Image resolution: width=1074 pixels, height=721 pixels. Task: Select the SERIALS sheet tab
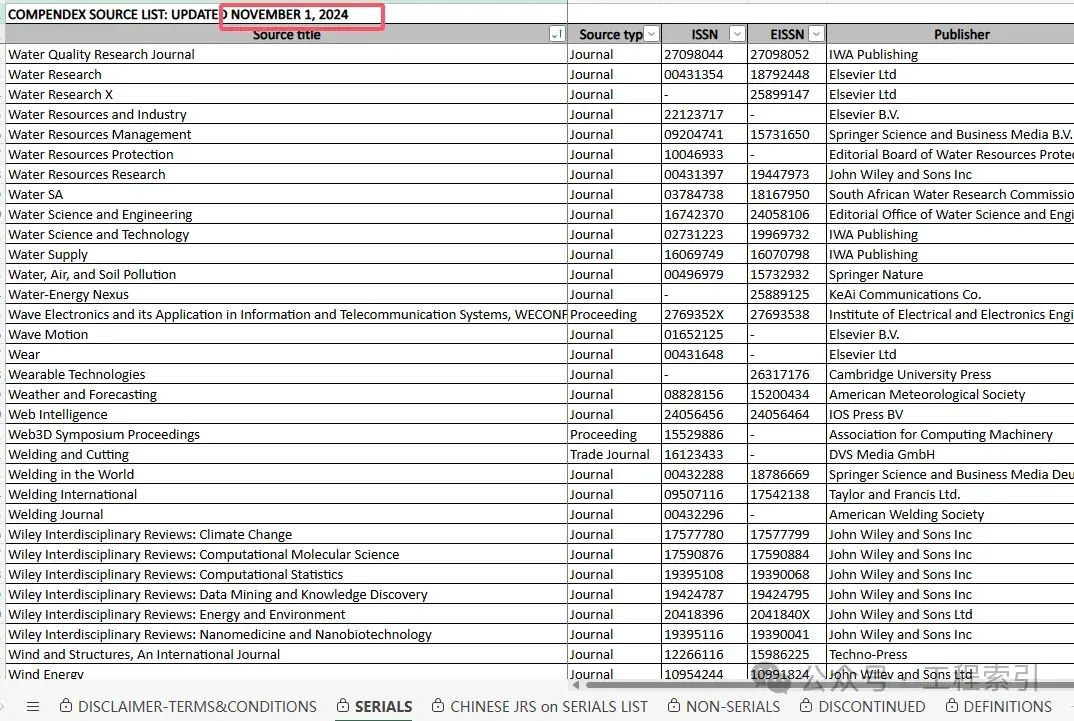(x=375, y=707)
